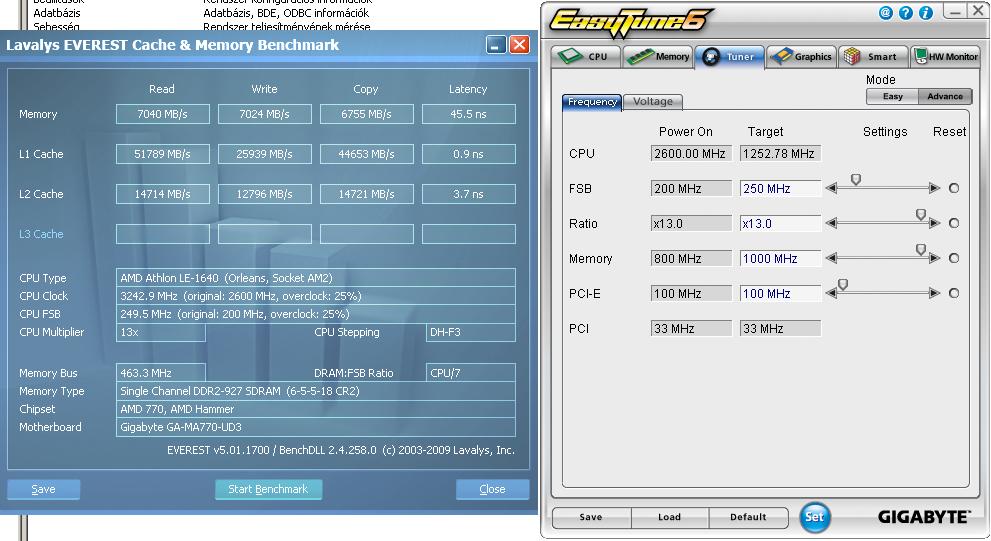Open the Graphics tab

coord(801,56)
